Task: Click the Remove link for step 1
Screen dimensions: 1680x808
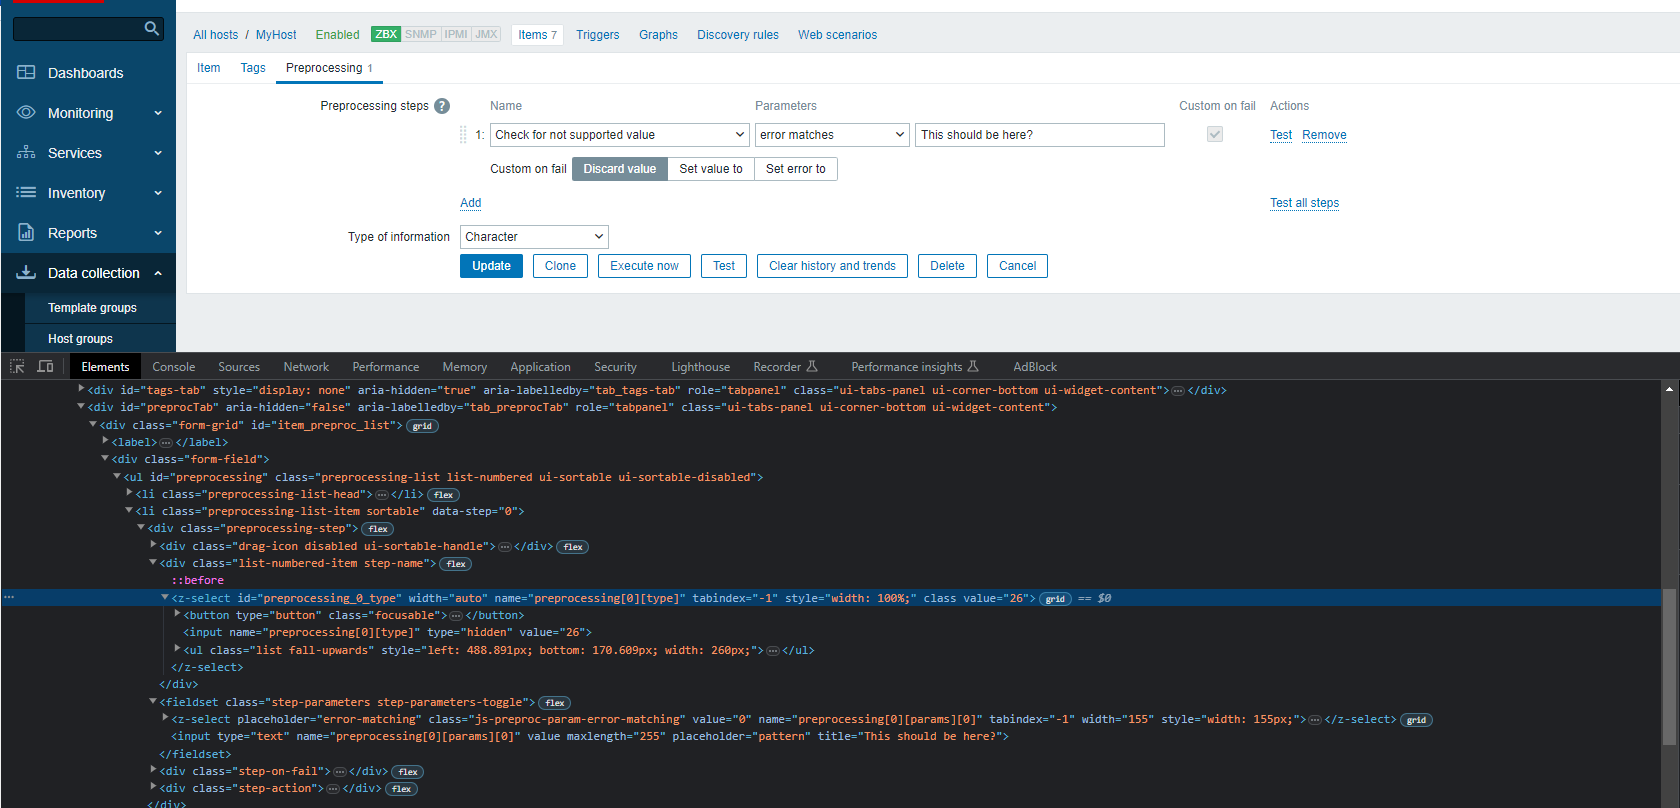Action: (1324, 135)
